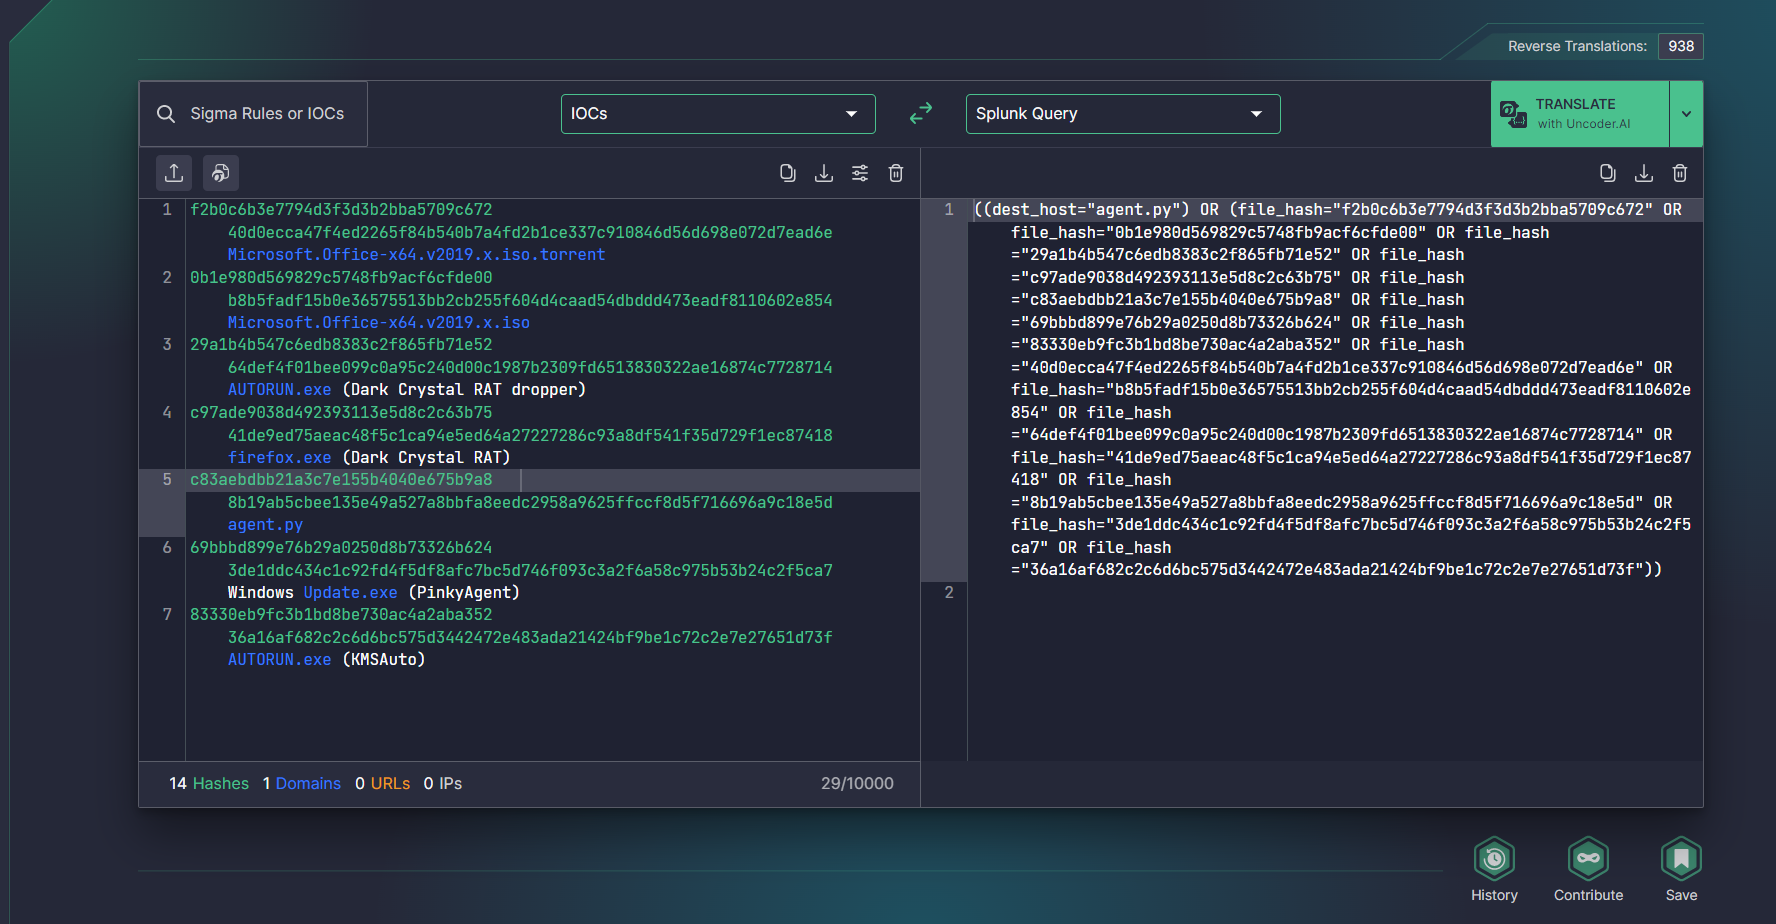This screenshot has width=1776, height=924.
Task: Click the 1 Domains counter
Action: click(x=301, y=784)
